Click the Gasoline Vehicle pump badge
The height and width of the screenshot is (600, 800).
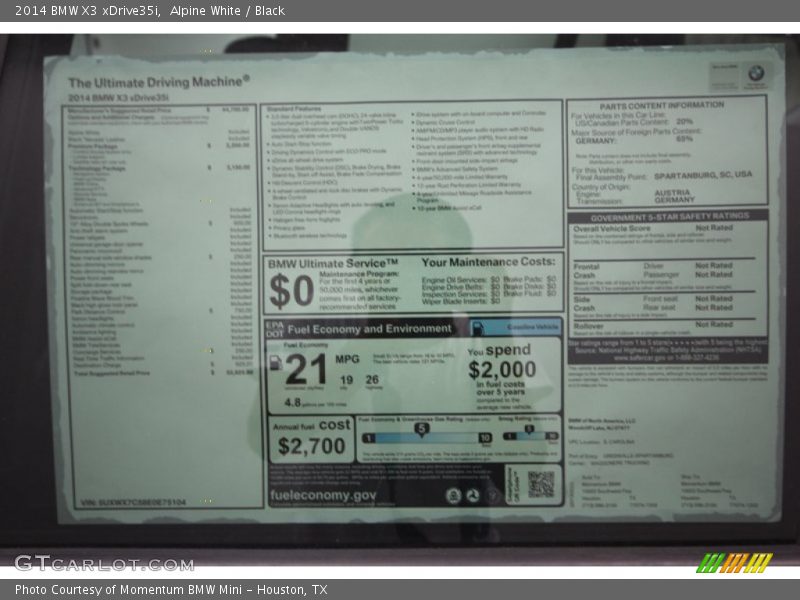point(515,327)
